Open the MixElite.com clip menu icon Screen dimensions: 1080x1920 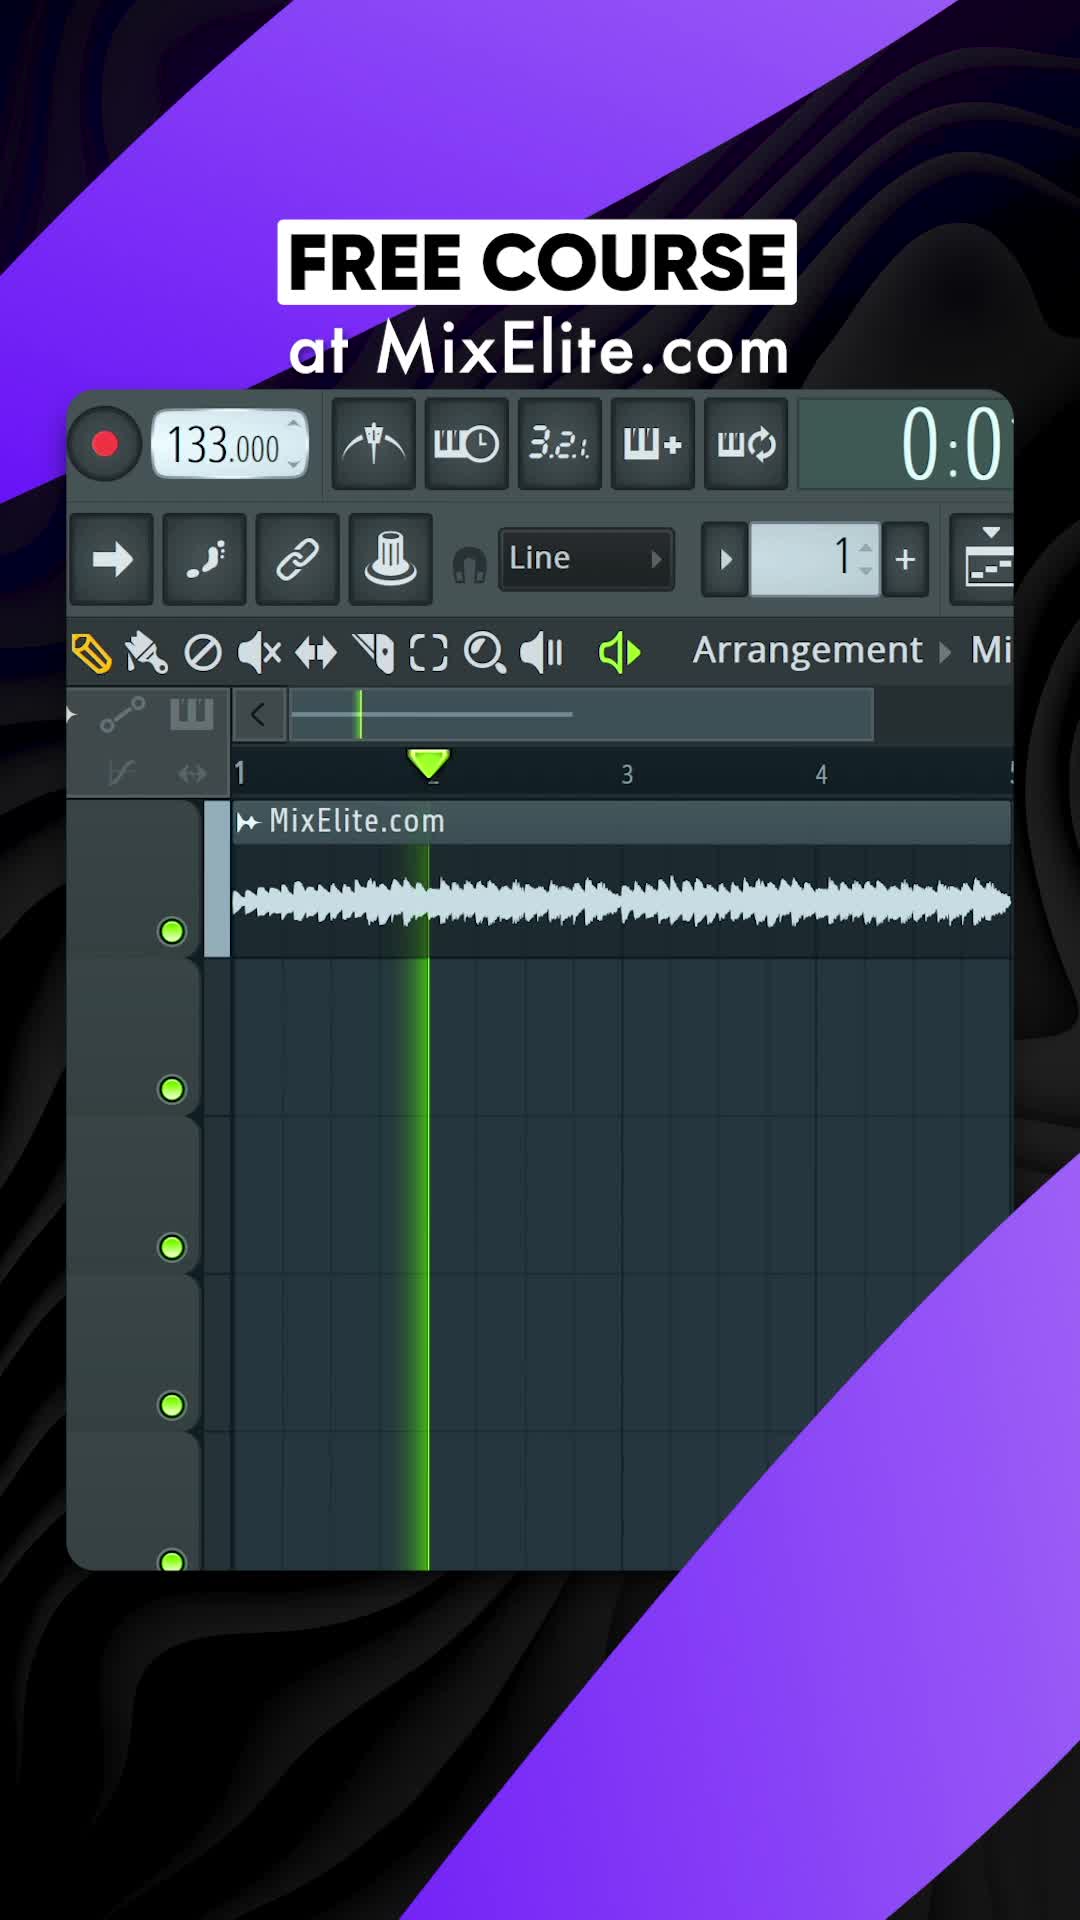[247, 822]
